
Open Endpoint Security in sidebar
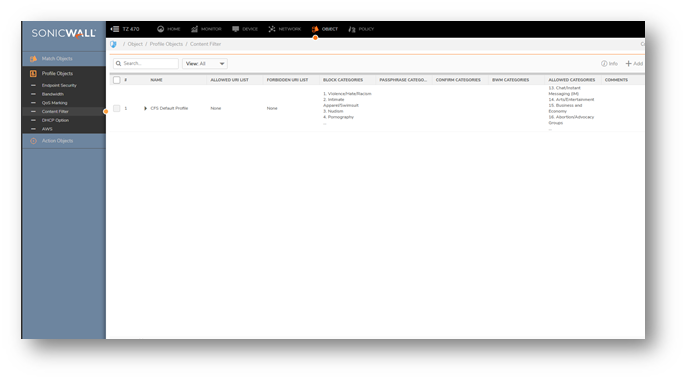tap(59, 85)
